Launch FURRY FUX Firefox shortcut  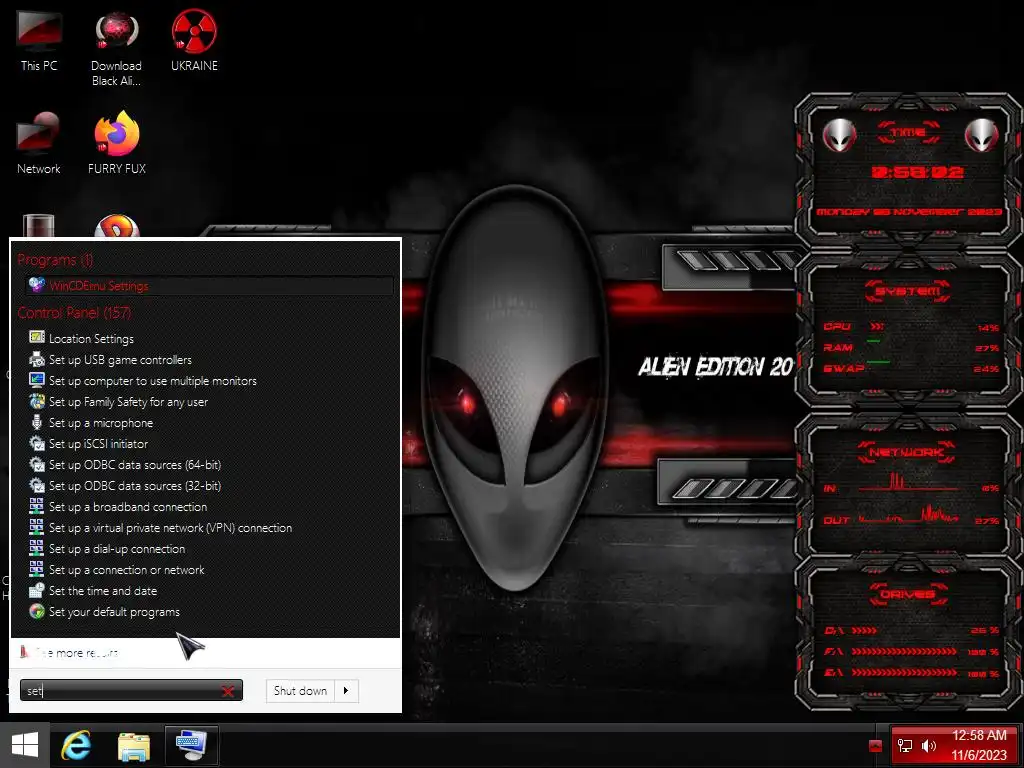[117, 143]
